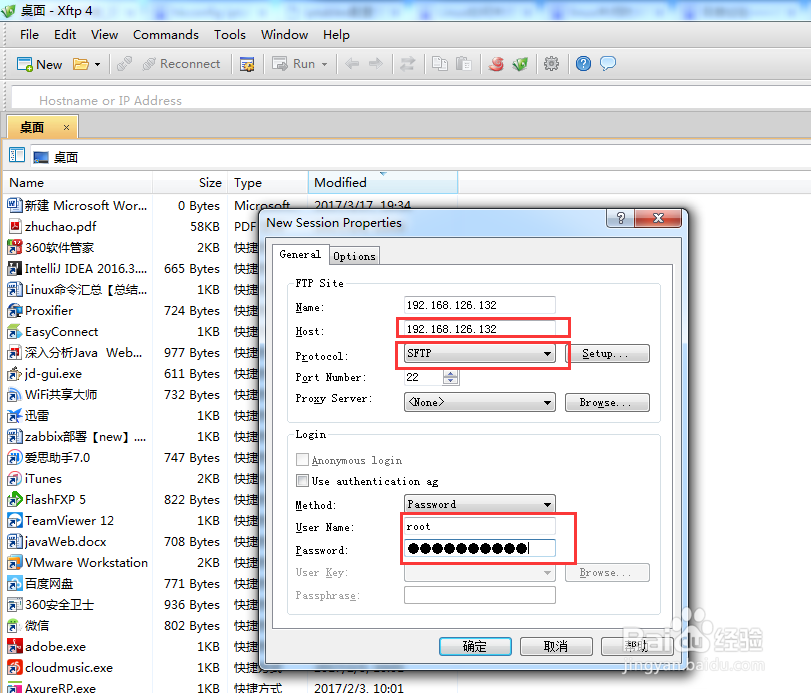Click the Setup... button
811x693 pixels.
tap(607, 354)
